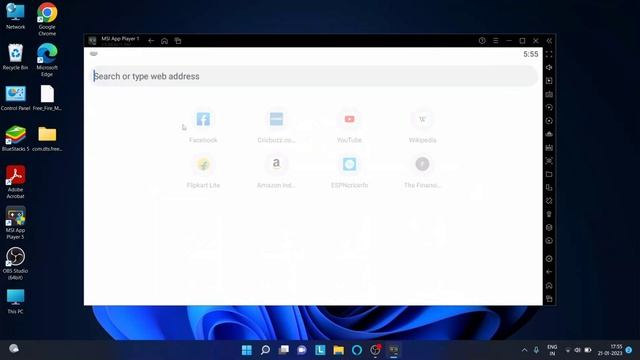Mute volume using the side toolbar speaker icon
The image size is (640, 360).
tap(549, 67)
